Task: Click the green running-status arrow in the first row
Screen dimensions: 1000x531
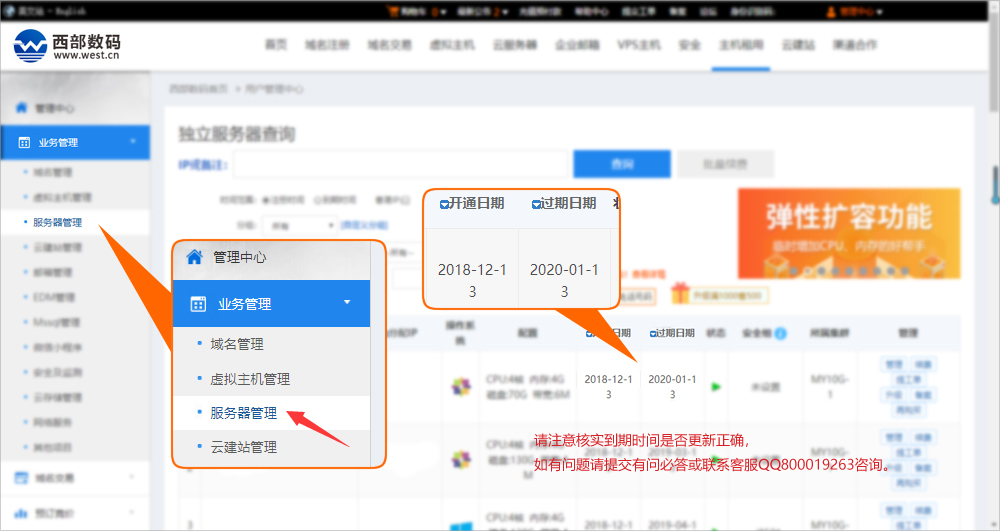Action: 715,386
